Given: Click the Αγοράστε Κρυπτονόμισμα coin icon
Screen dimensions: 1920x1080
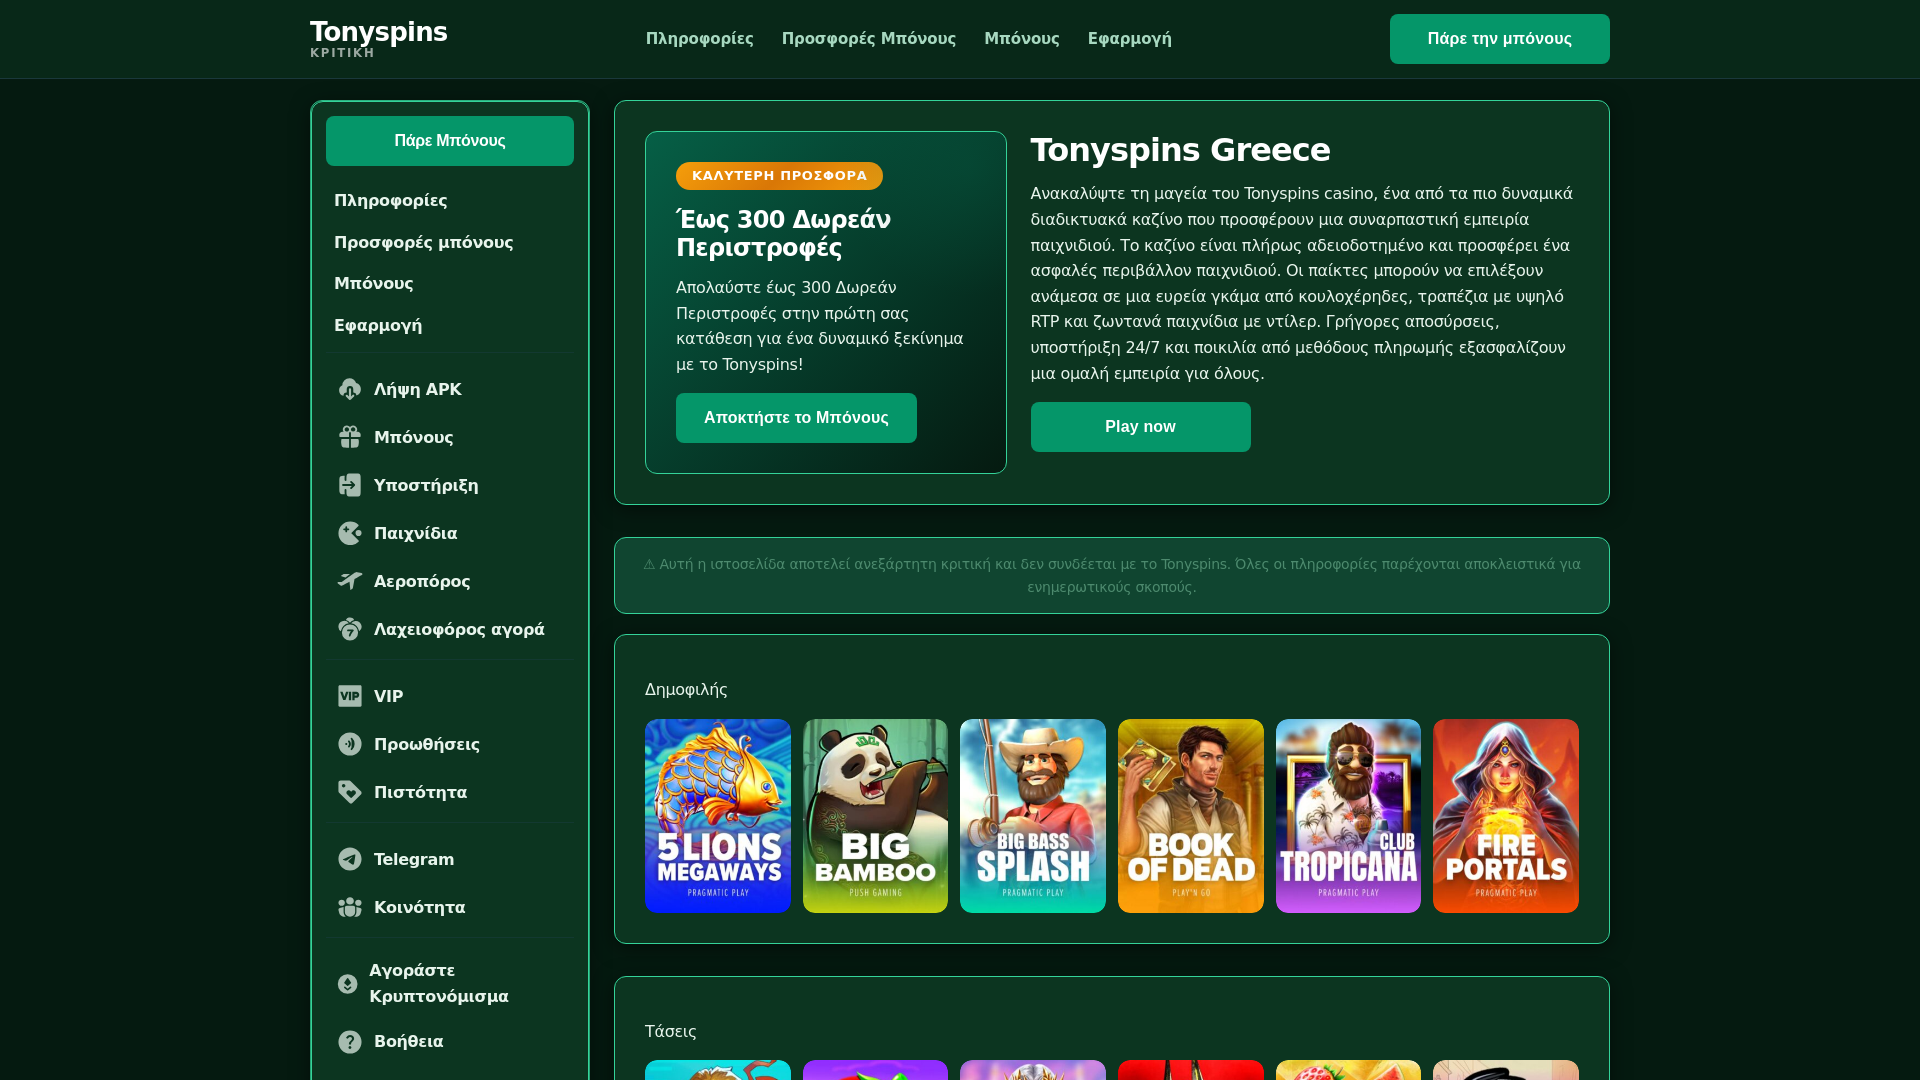Looking at the screenshot, I should (x=348, y=984).
